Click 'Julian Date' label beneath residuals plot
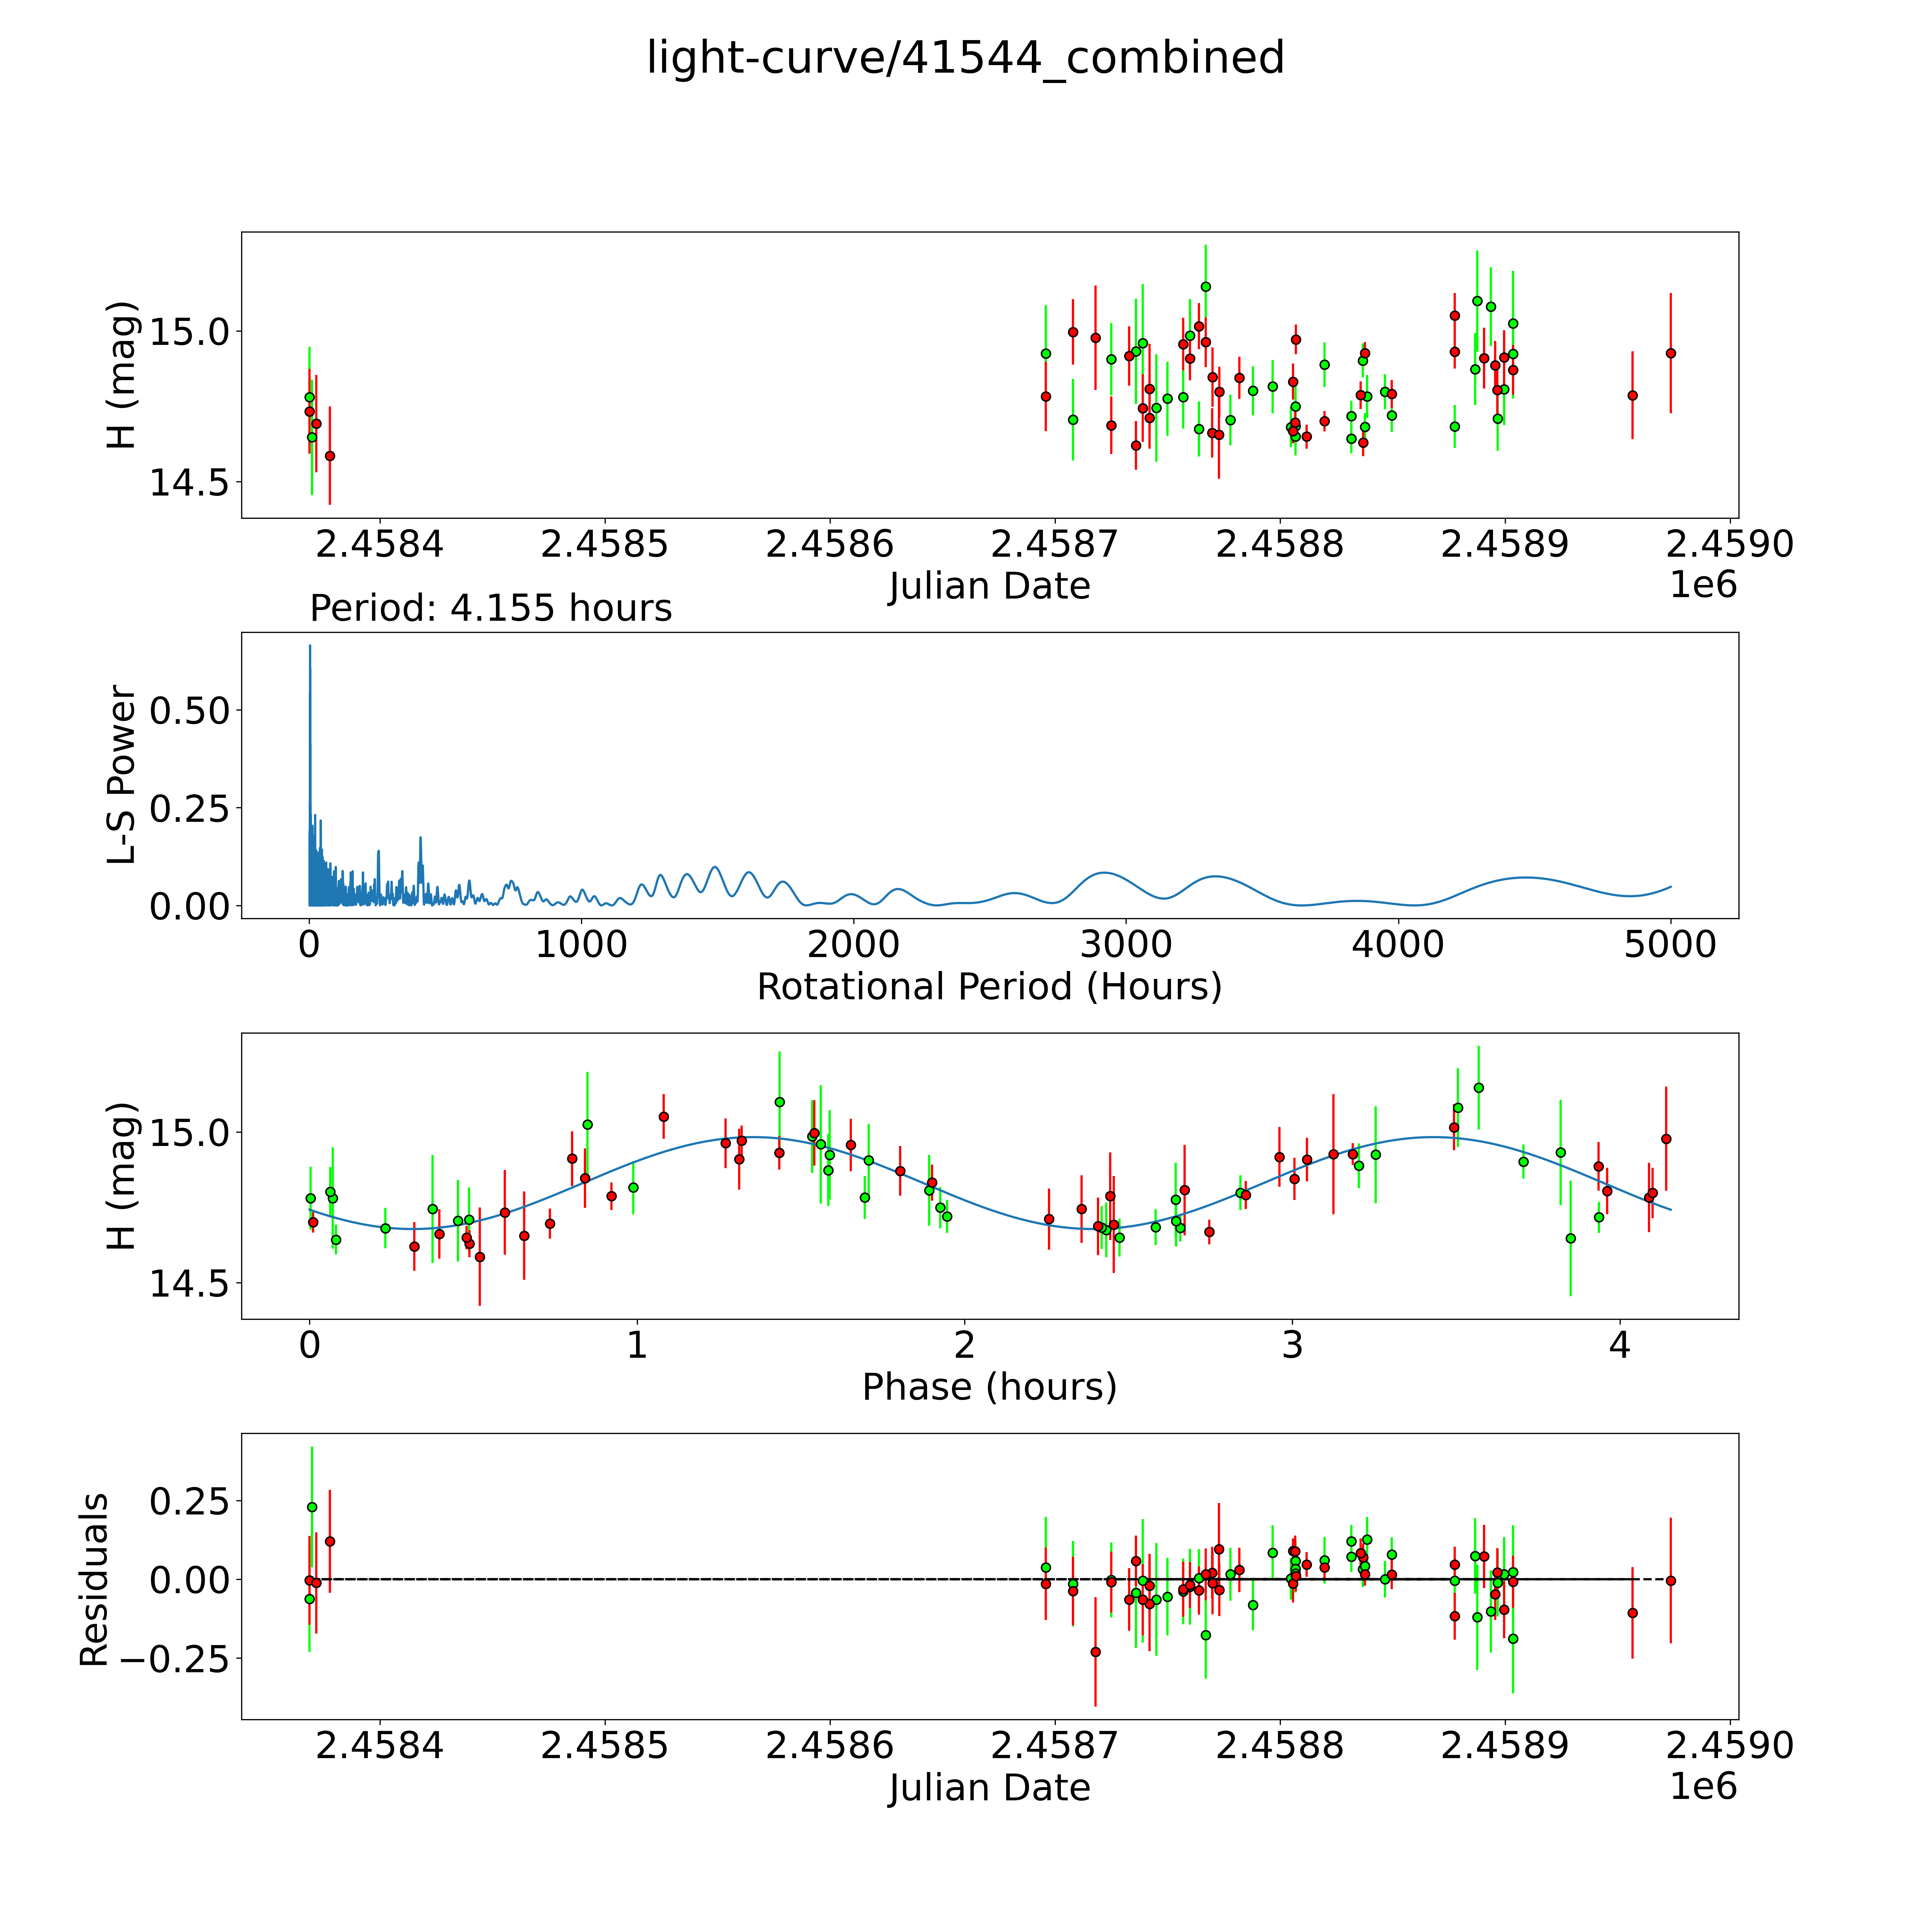This screenshot has height=1932, width=1932. pos(989,1788)
